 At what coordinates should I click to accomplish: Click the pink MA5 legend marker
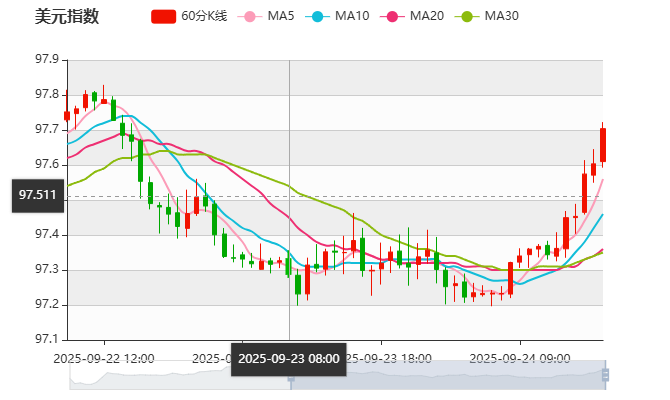250,16
